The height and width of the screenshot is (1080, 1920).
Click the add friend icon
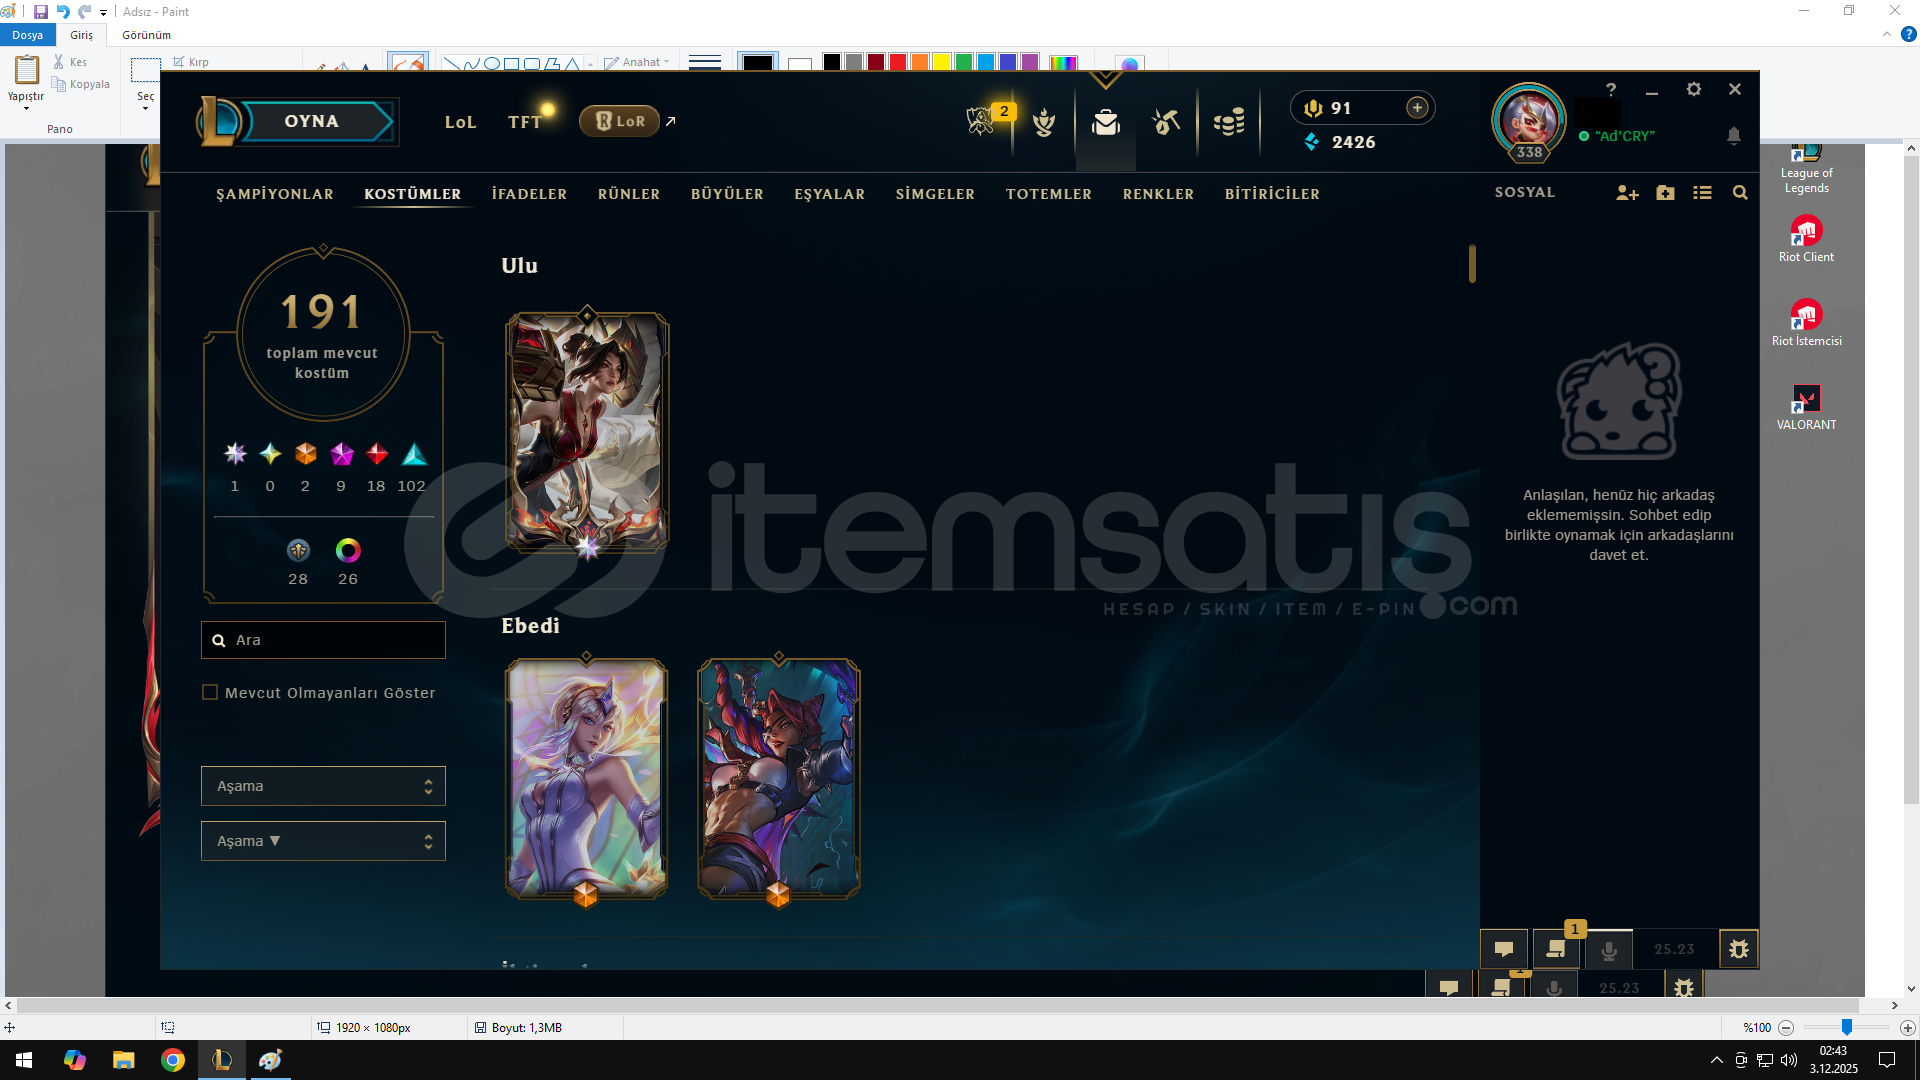tap(1627, 193)
